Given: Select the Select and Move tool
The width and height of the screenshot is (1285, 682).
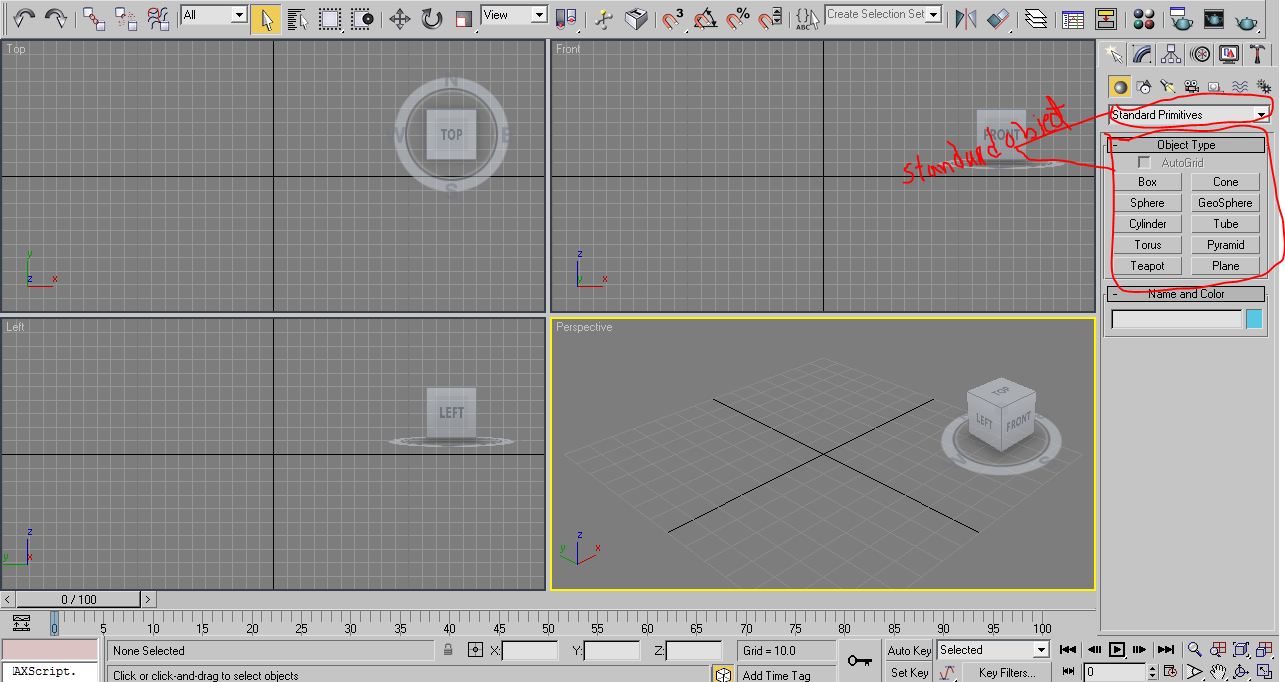Looking at the screenshot, I should (400, 17).
